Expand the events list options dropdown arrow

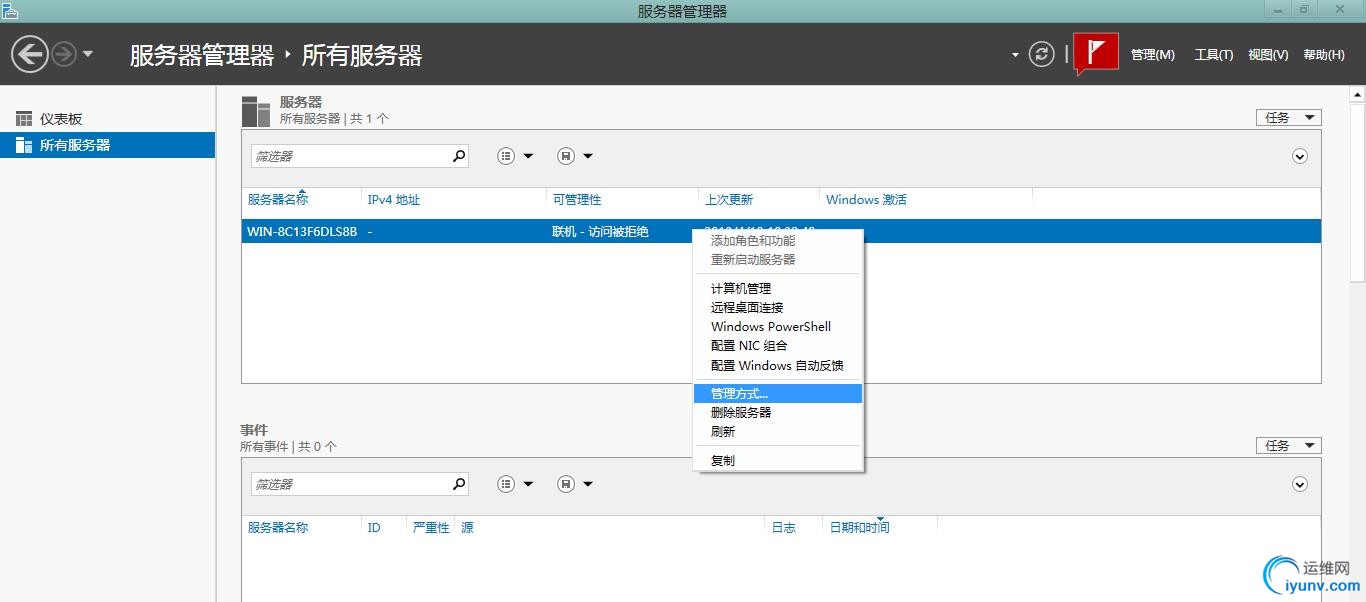pos(529,484)
